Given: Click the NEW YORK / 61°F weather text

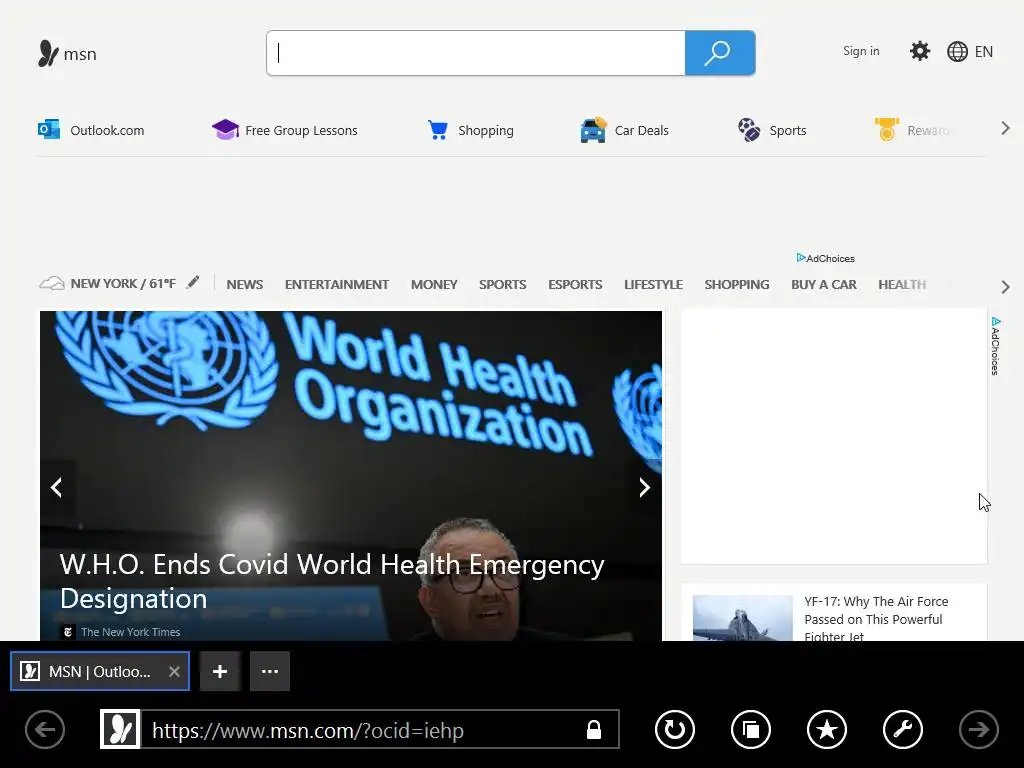Looking at the screenshot, I should pos(123,283).
